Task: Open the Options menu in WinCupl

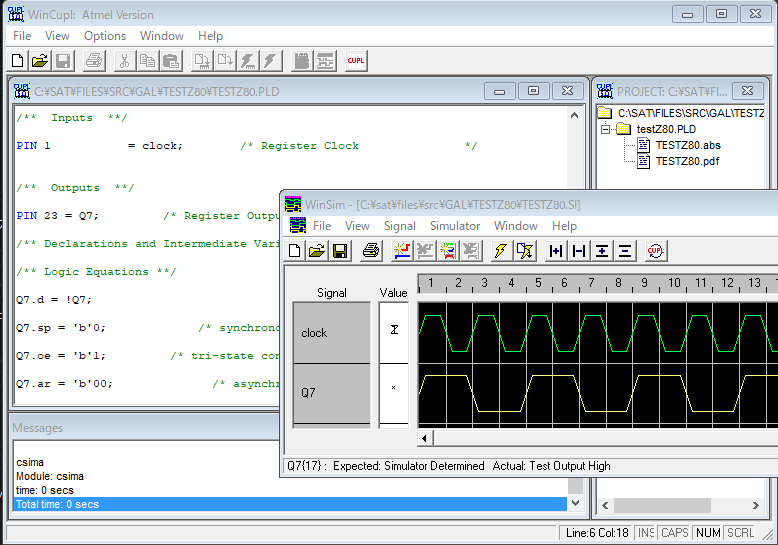Action: (105, 36)
